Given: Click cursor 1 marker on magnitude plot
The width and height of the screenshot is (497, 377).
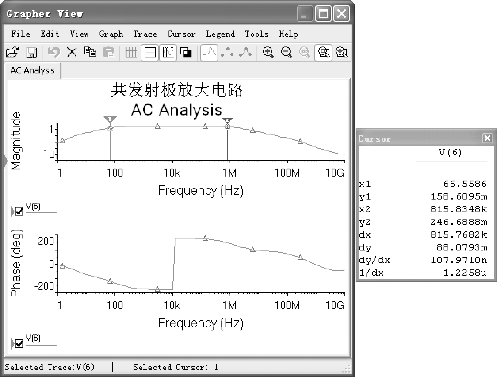Looking at the screenshot, I should 110,119.
